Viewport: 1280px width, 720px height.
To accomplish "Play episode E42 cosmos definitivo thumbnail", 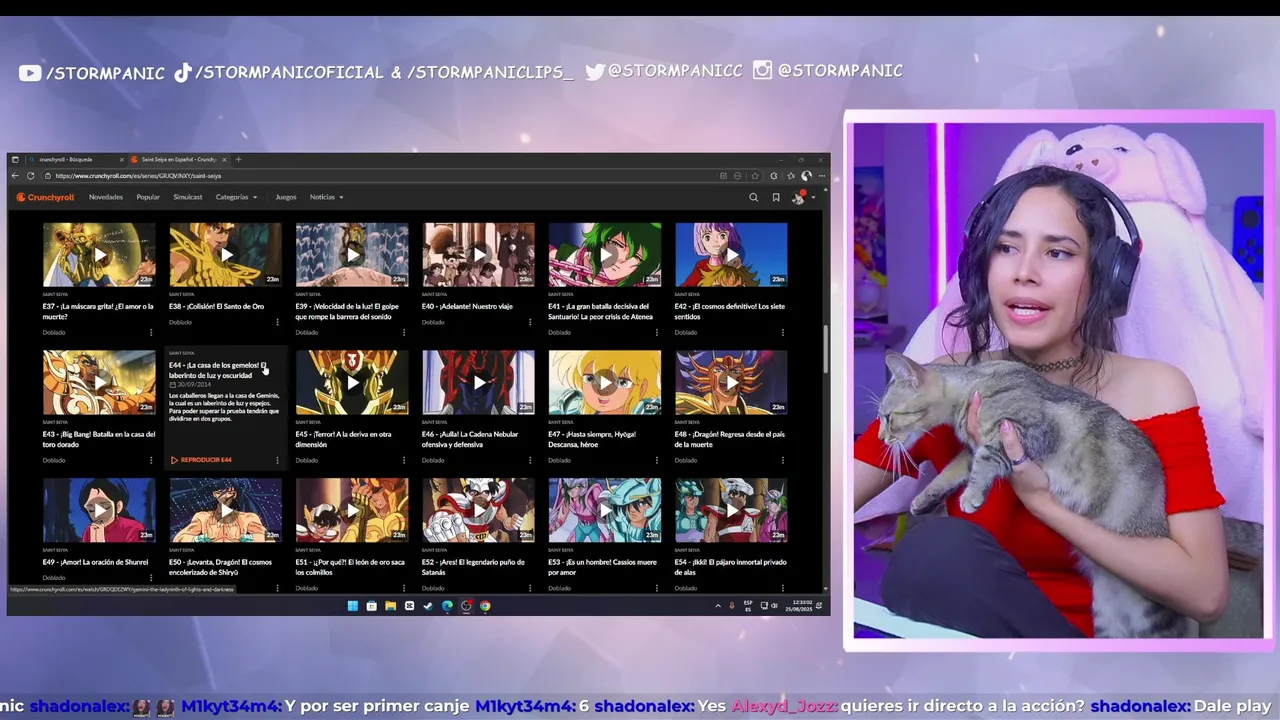I will tap(731, 255).
